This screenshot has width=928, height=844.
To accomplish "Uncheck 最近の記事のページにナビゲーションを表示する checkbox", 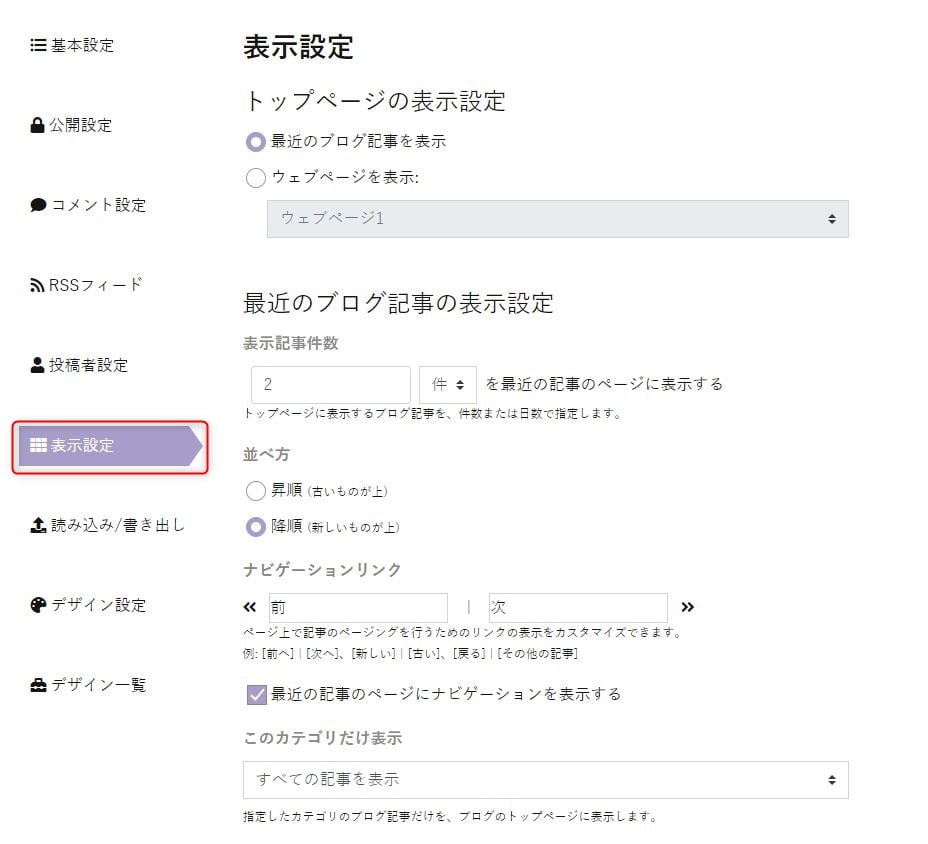I will pos(257,694).
